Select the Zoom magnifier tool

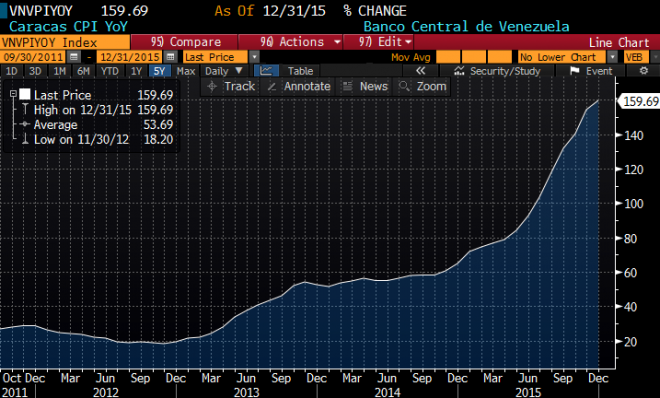tap(423, 86)
